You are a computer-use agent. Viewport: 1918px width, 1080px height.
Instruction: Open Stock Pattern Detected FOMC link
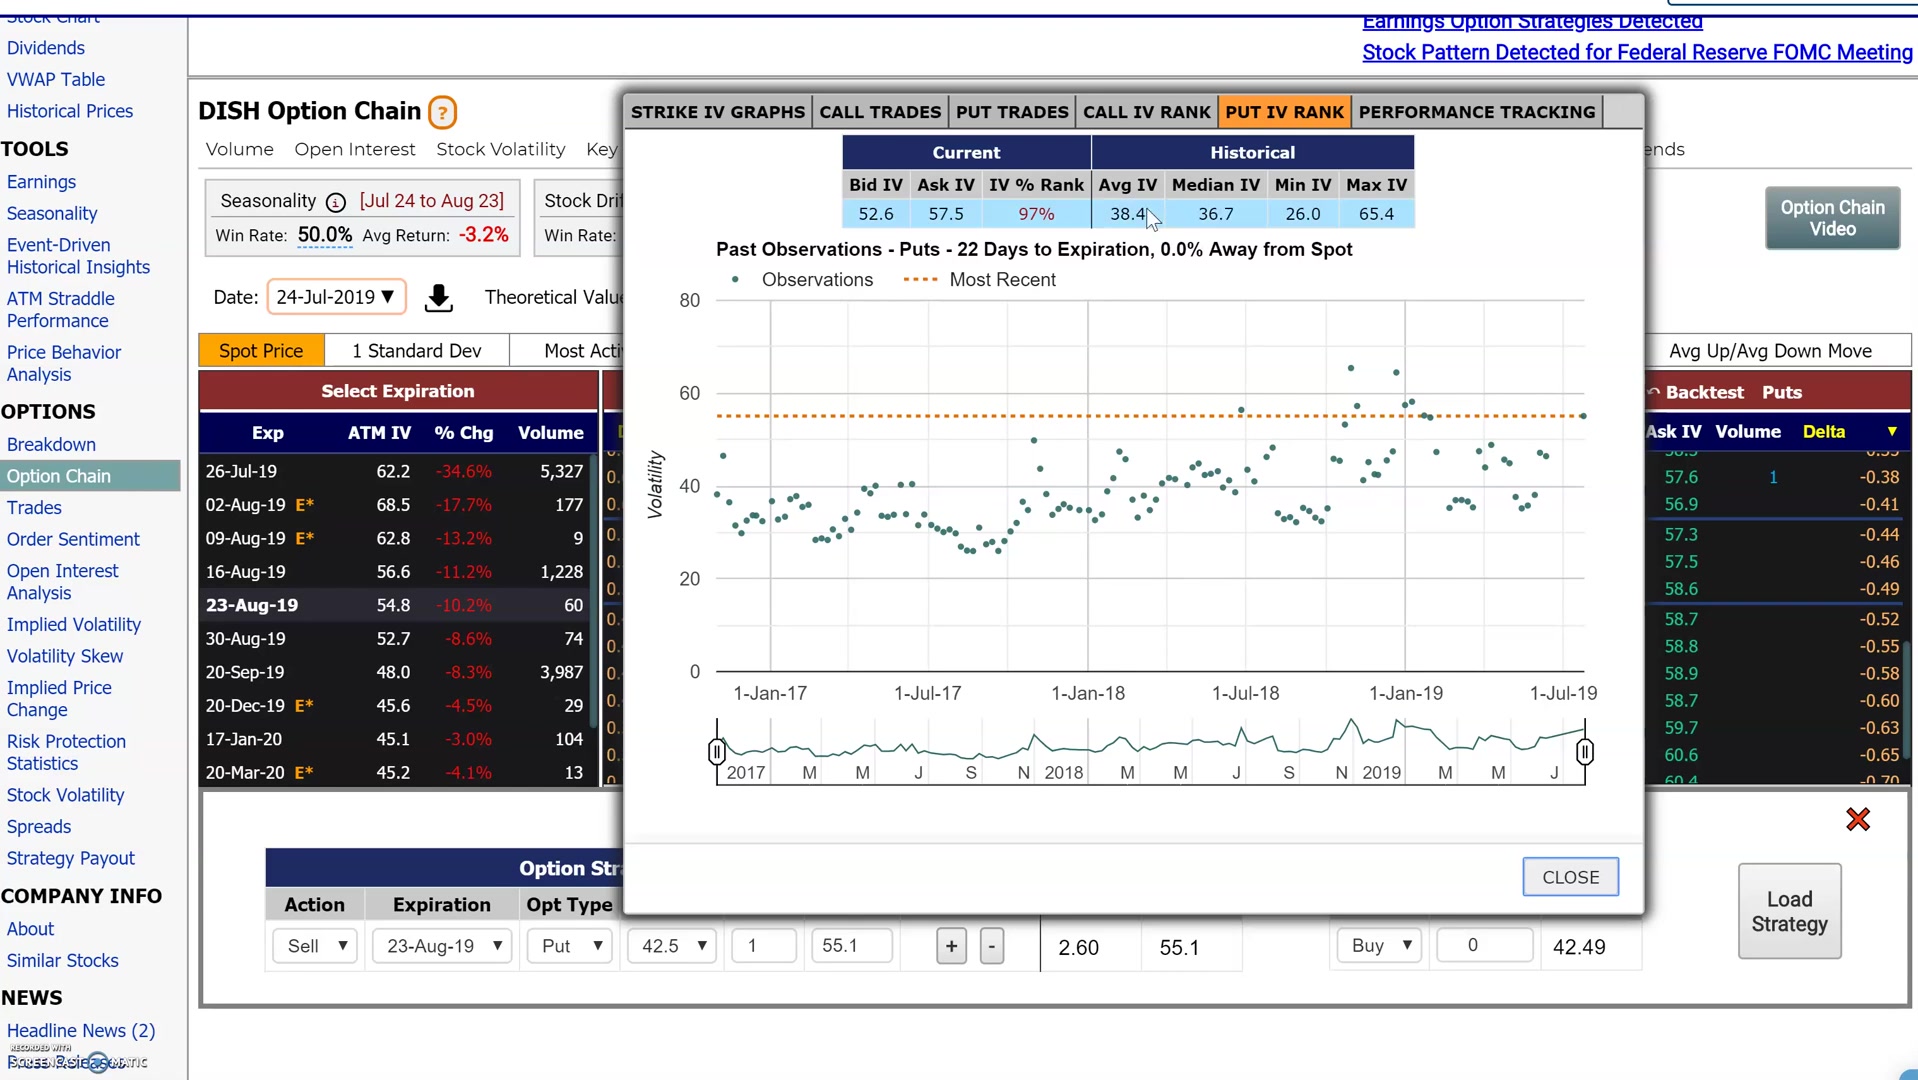click(1637, 53)
